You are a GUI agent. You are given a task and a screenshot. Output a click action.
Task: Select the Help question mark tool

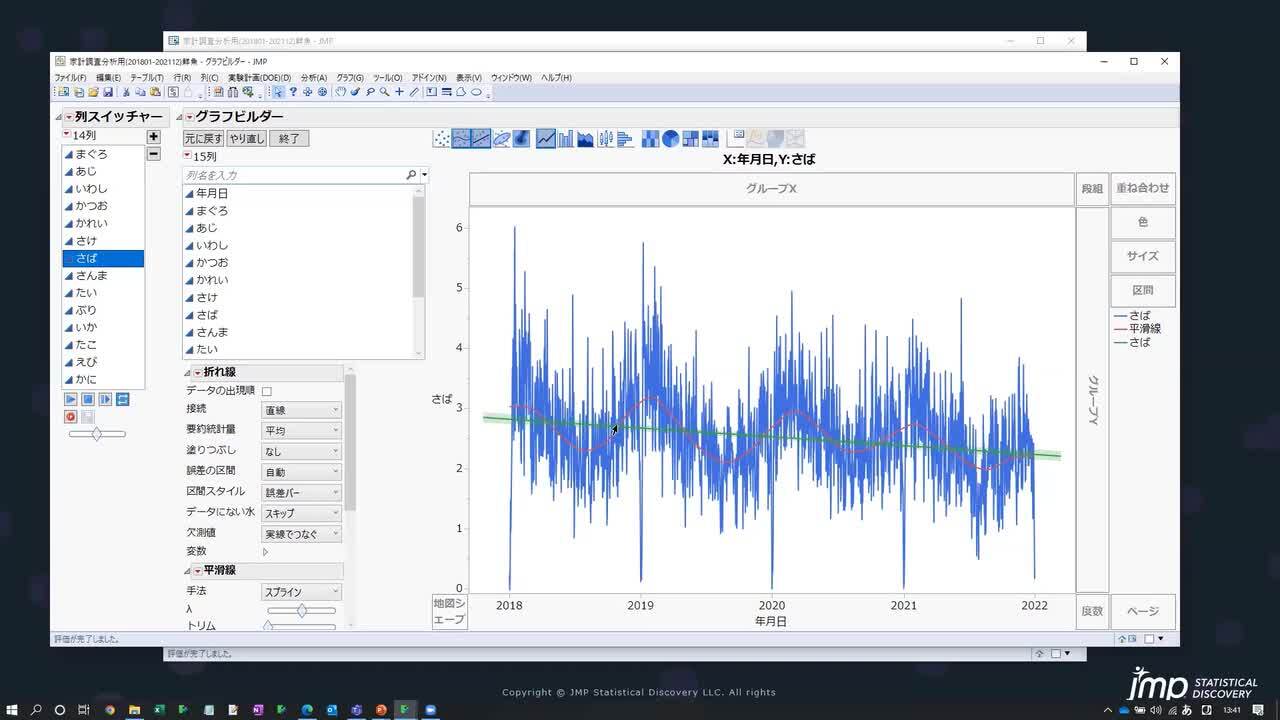click(293, 92)
